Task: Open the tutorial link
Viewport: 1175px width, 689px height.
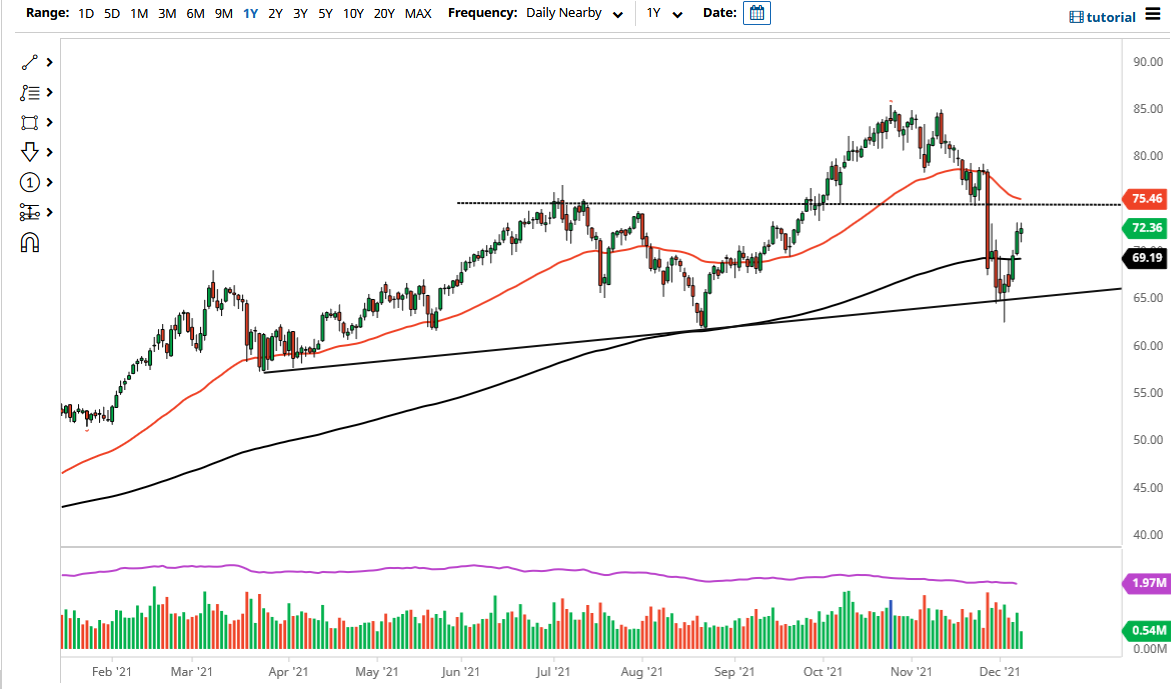Action: click(1101, 16)
